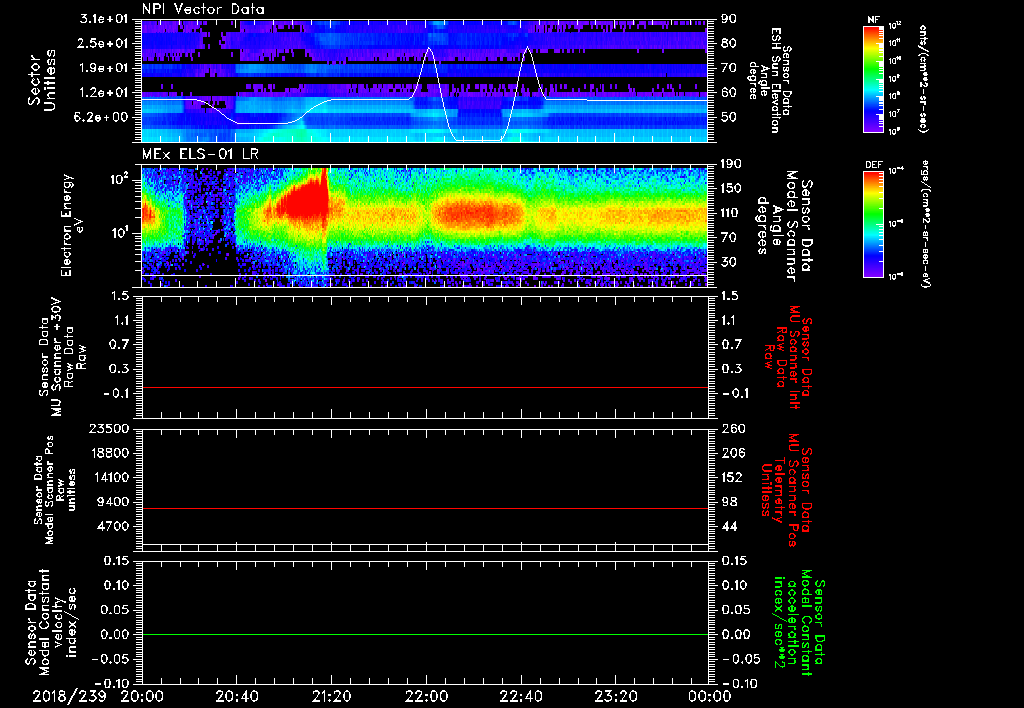Click the 20:40 time axis label
This screenshot has width=1024, height=708.
(236, 696)
